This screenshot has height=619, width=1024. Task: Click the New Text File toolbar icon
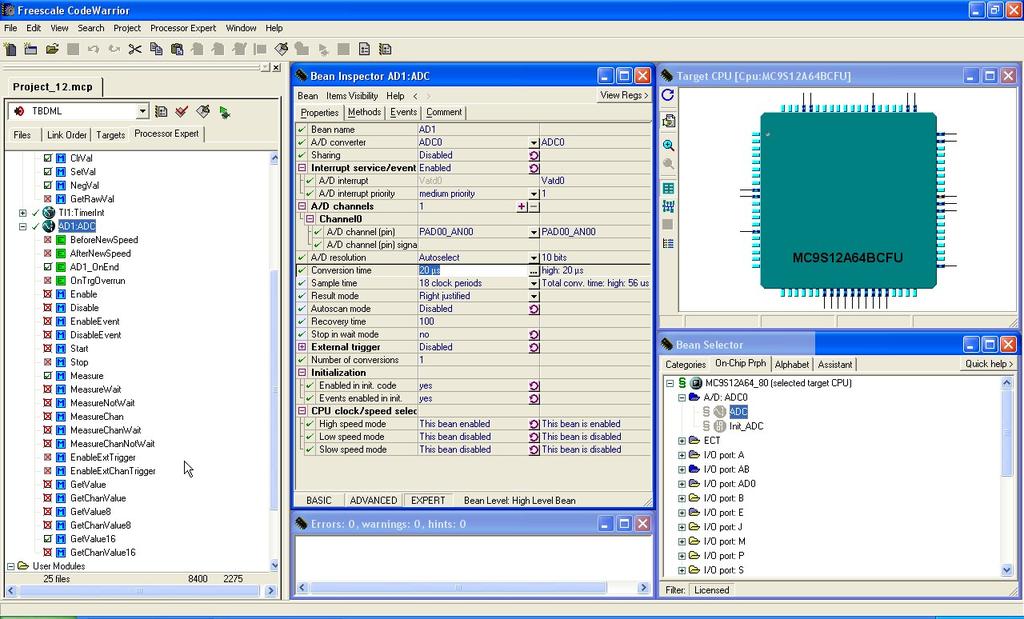[x=10, y=49]
